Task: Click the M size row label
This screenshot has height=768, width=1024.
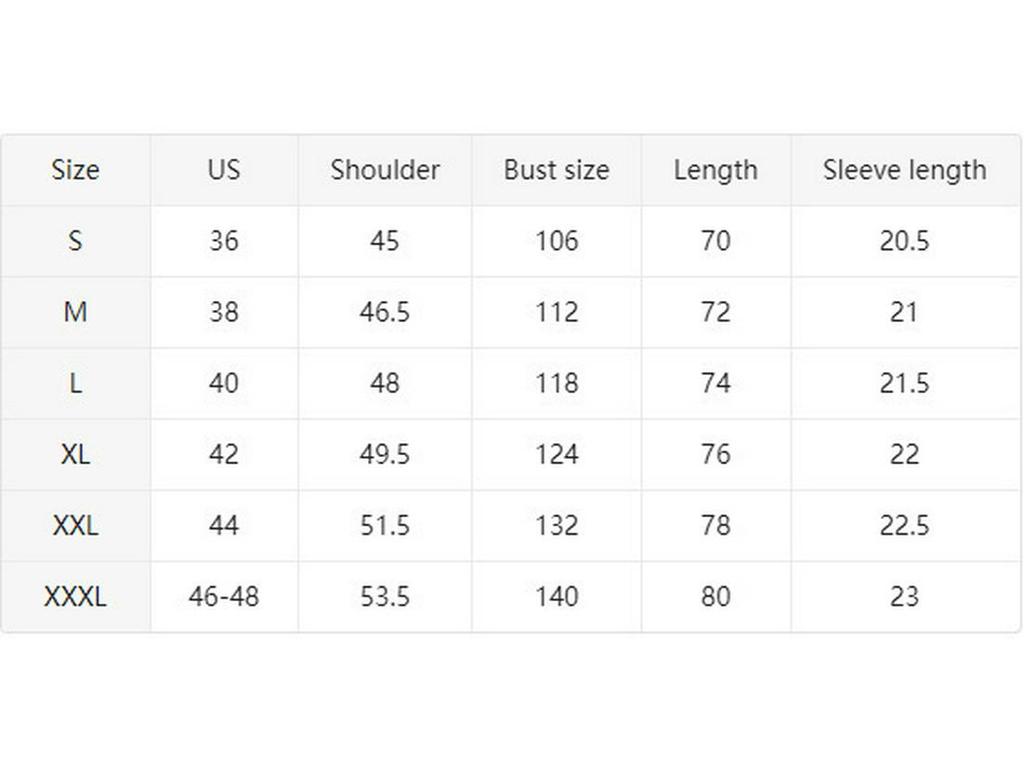Action: point(75,312)
